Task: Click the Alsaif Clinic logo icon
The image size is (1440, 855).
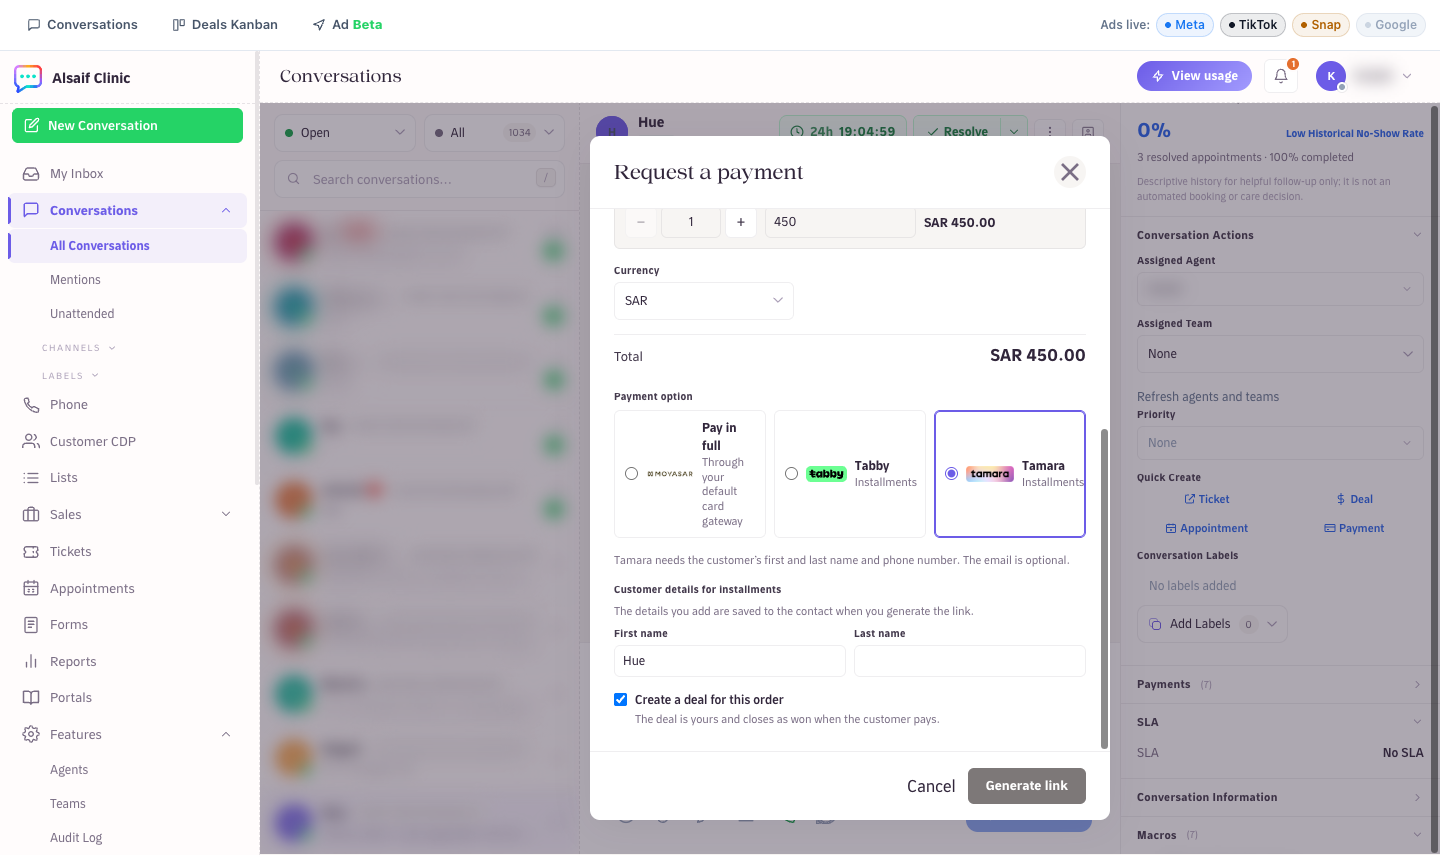Action: coord(28,78)
